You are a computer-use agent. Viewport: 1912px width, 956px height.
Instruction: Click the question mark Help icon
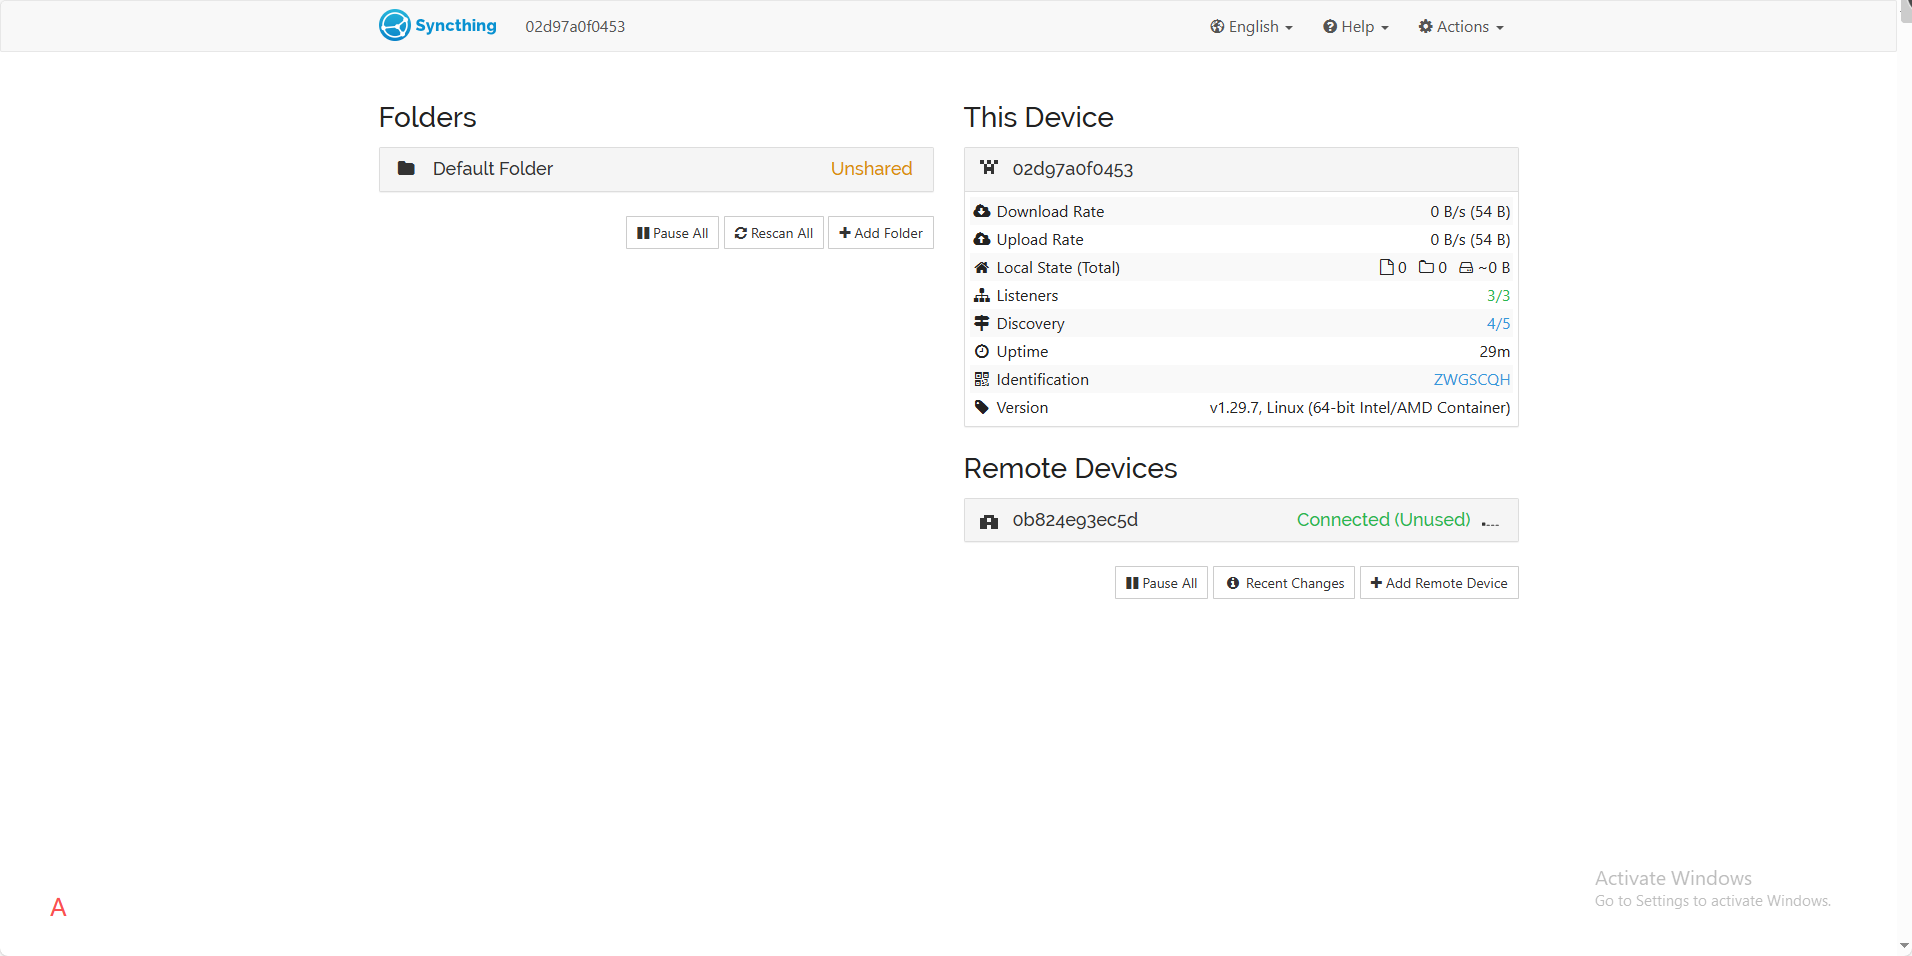pos(1330,27)
